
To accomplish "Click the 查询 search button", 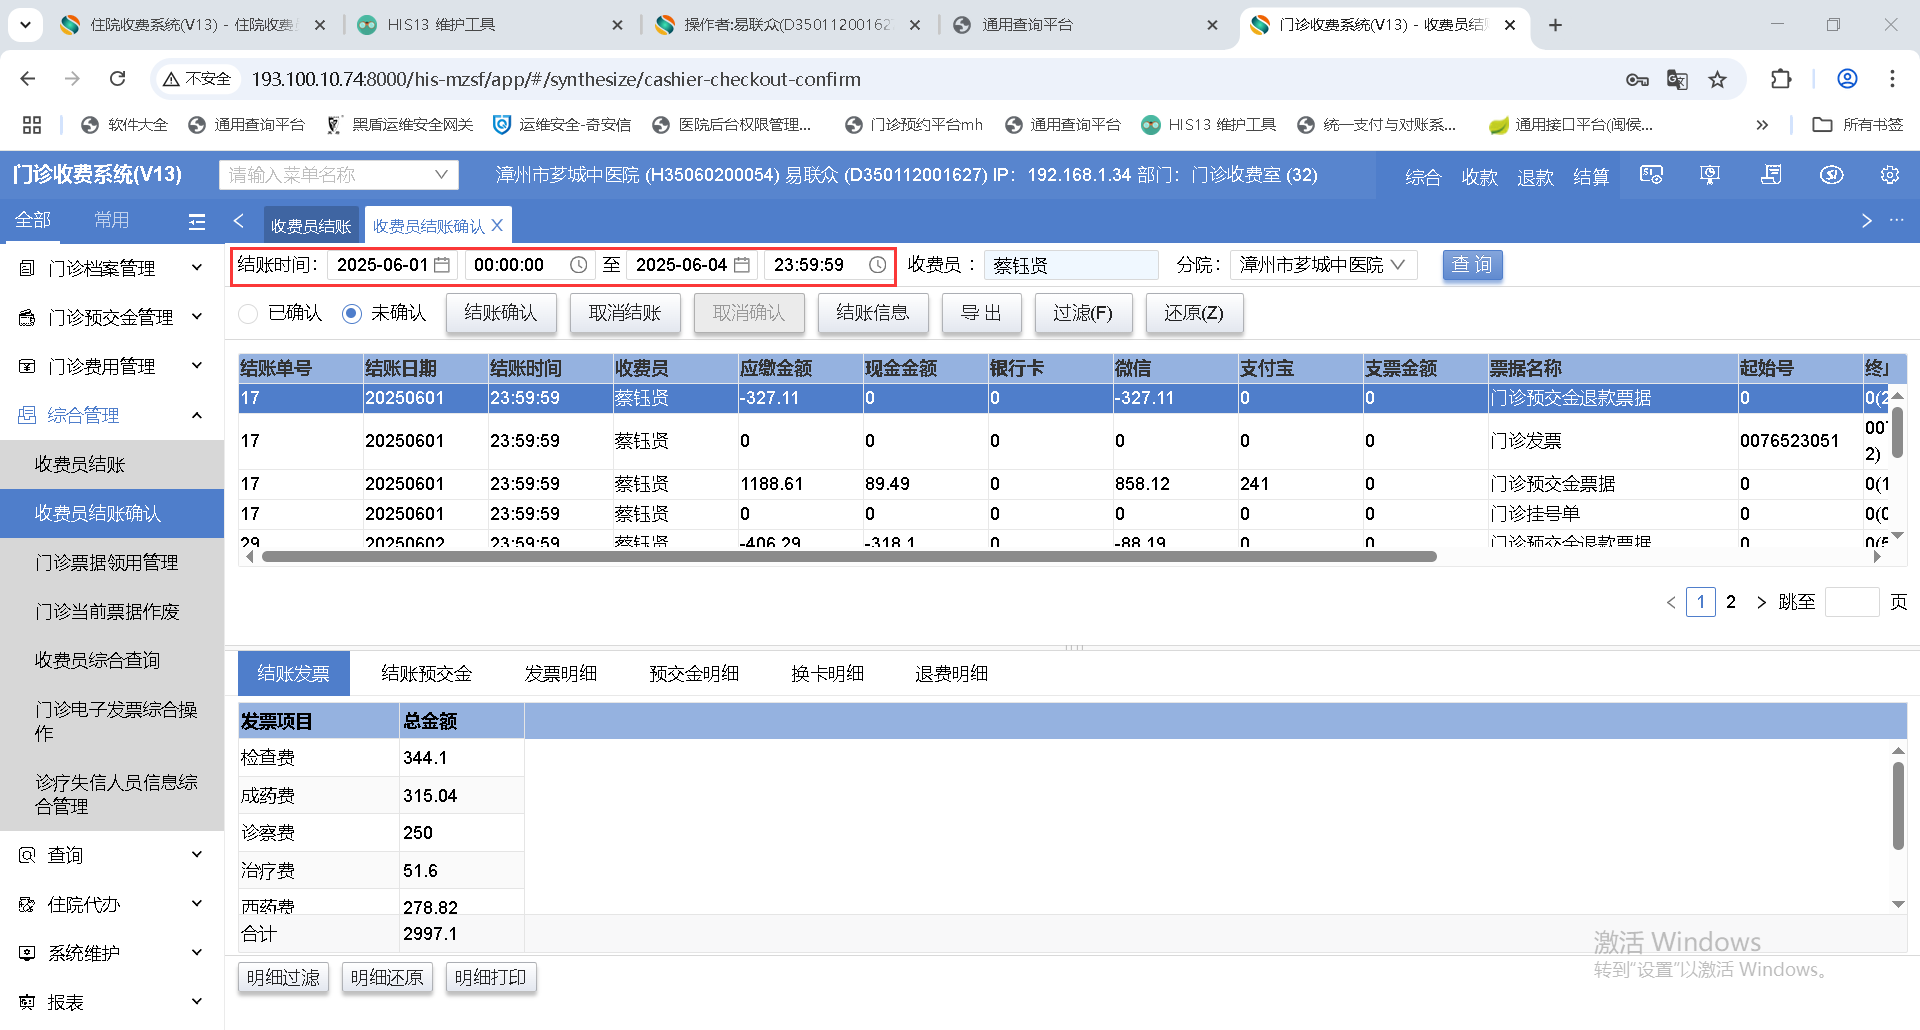I will coord(1472,265).
